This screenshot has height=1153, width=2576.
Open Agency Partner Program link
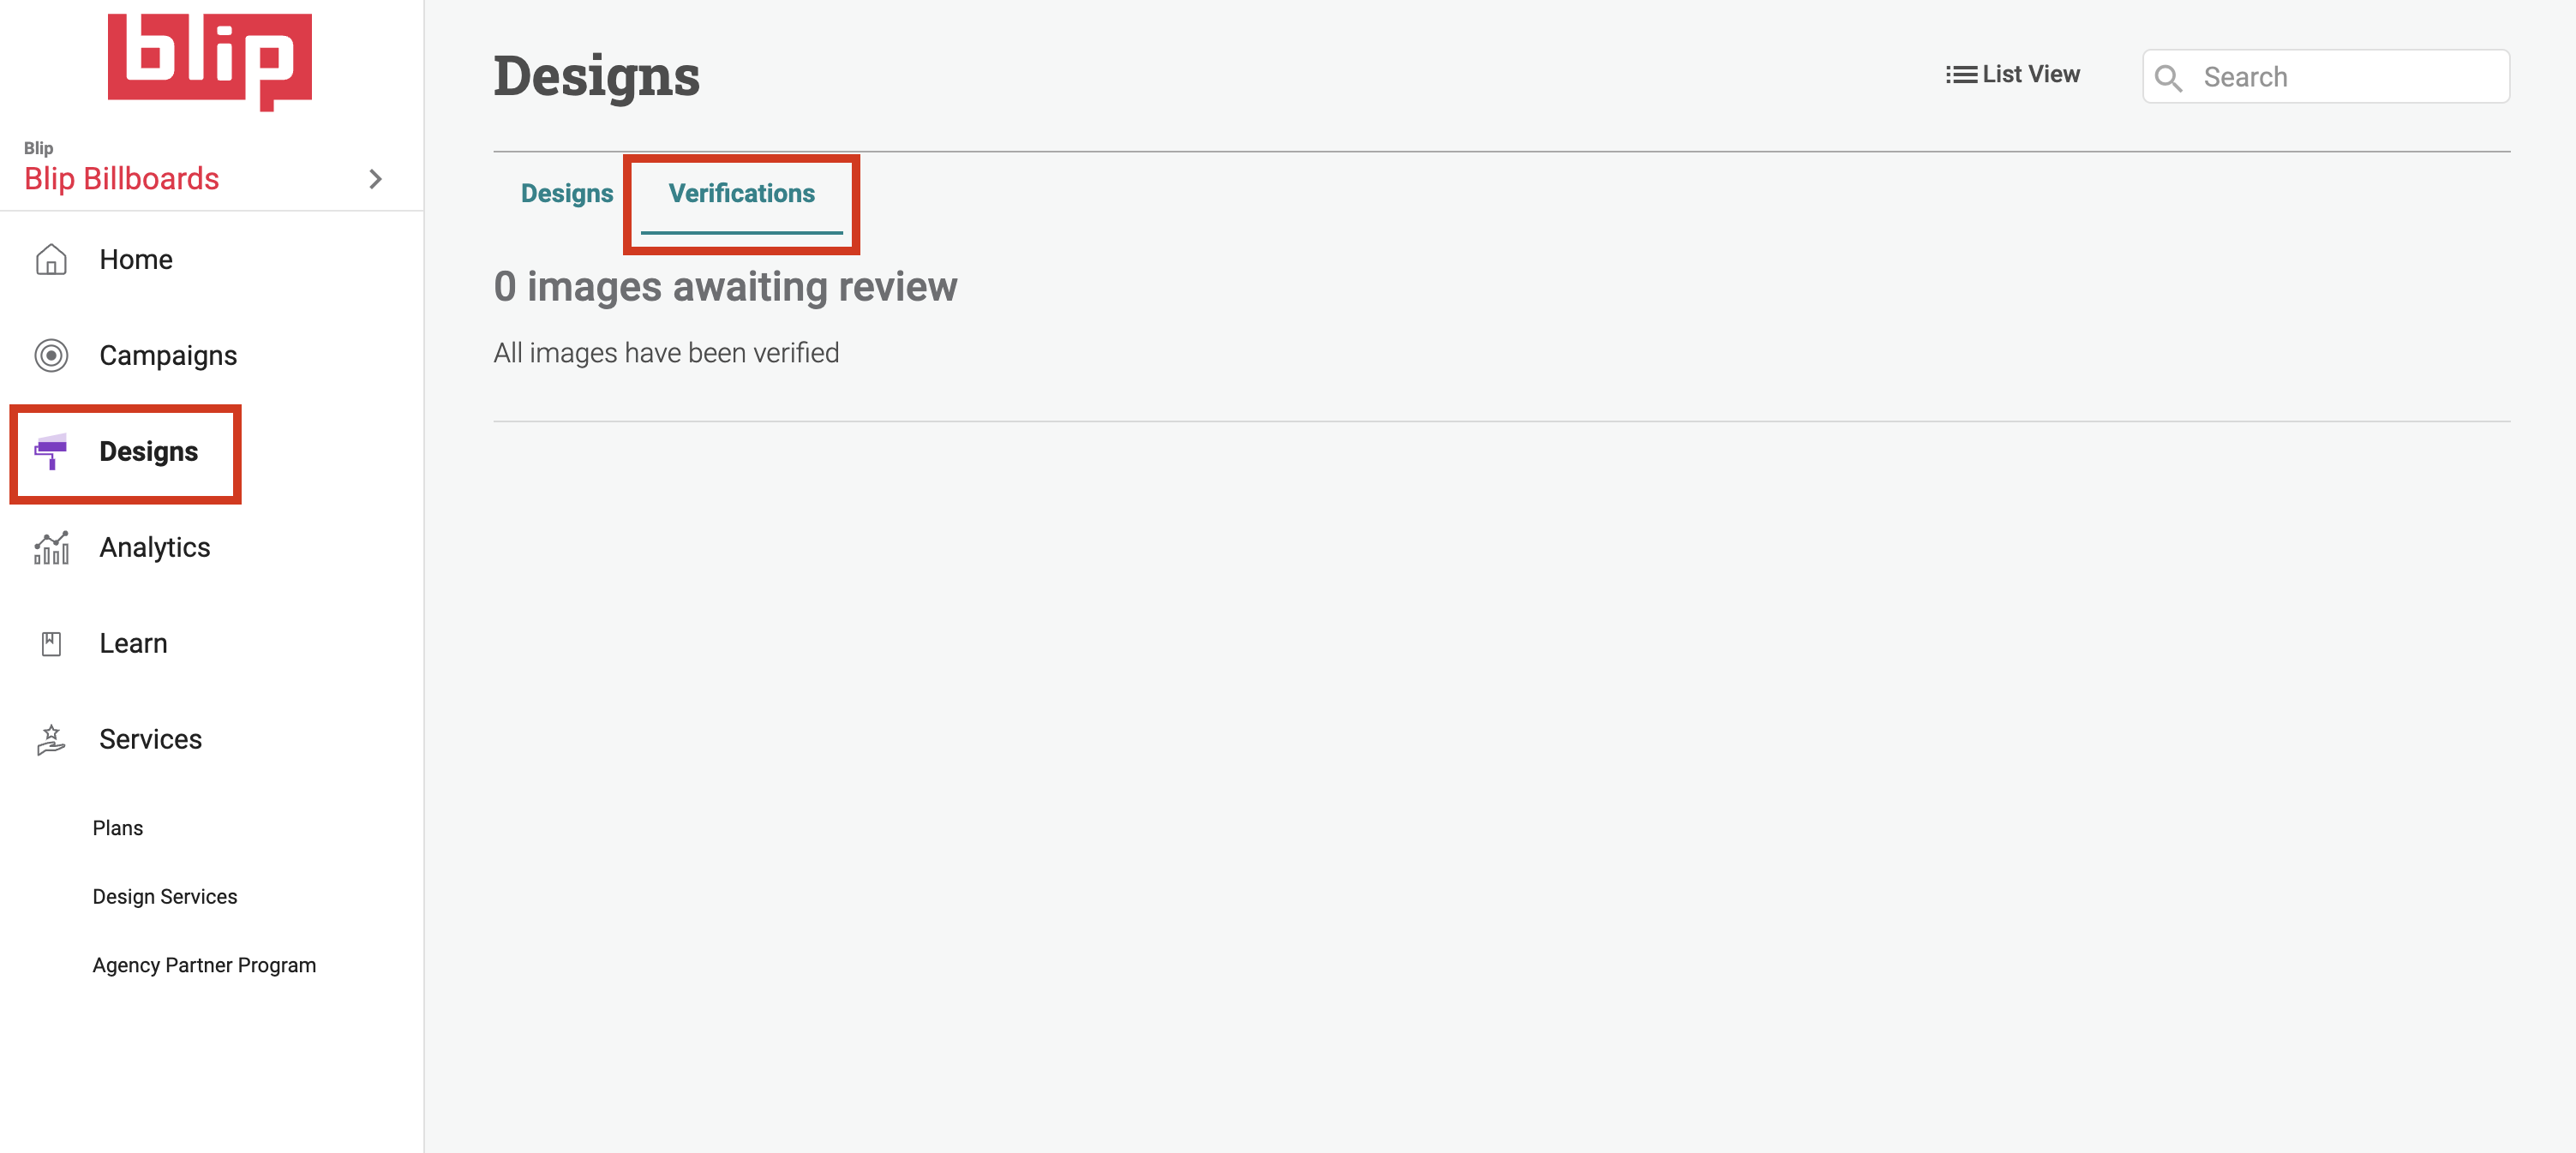(204, 966)
